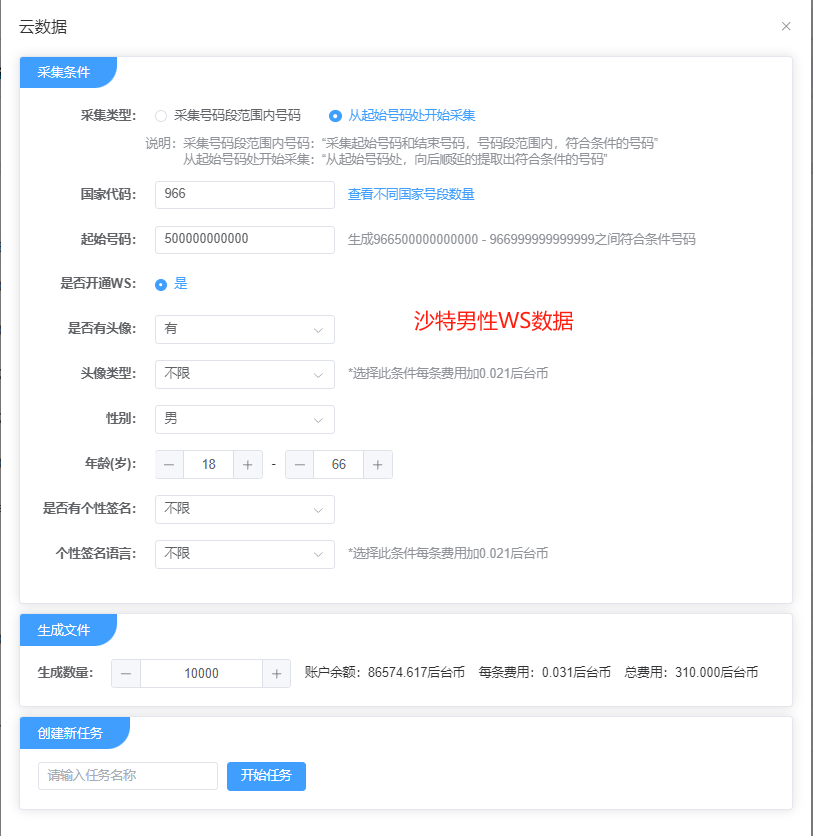Click the 开始任务 button

pyautogui.click(x=266, y=776)
